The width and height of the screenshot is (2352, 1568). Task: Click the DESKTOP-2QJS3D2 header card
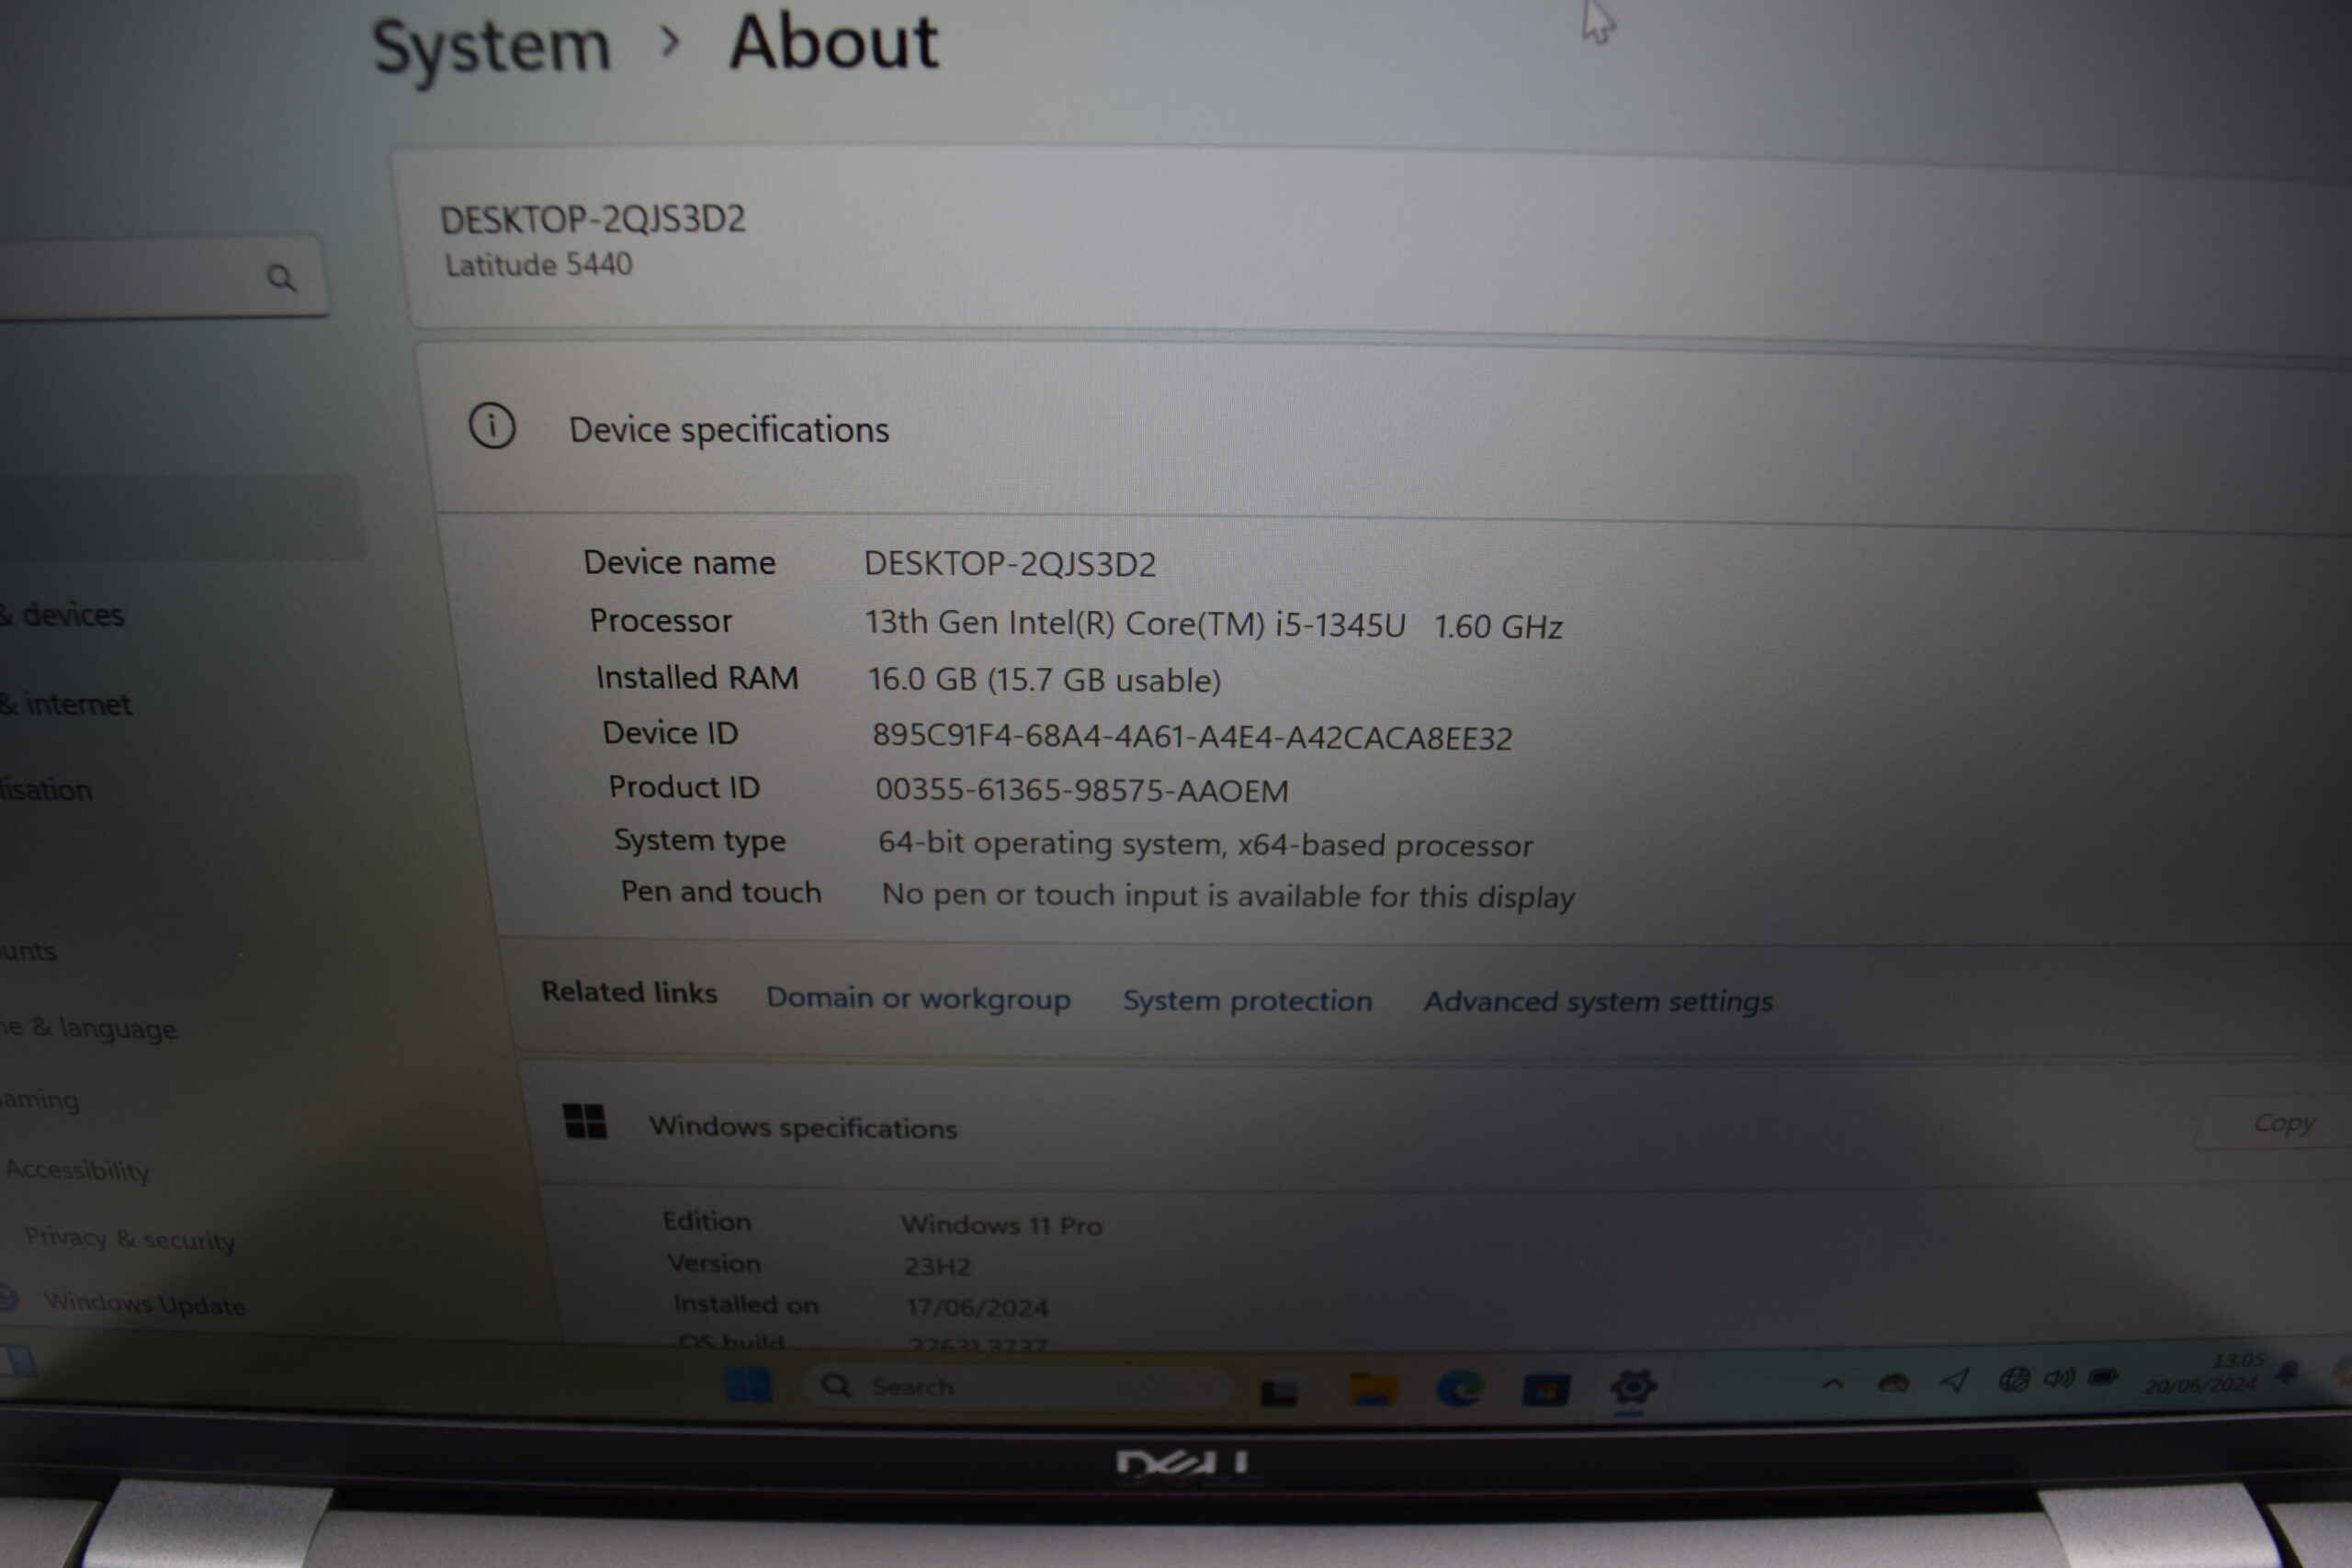tap(1380, 240)
